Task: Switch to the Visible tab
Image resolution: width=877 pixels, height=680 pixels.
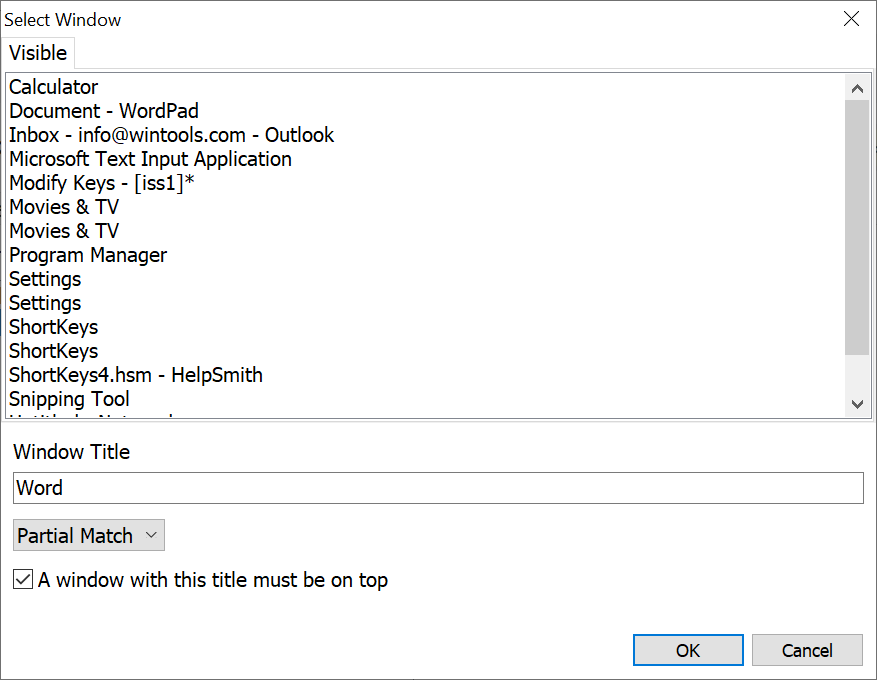Action: pos(38,53)
